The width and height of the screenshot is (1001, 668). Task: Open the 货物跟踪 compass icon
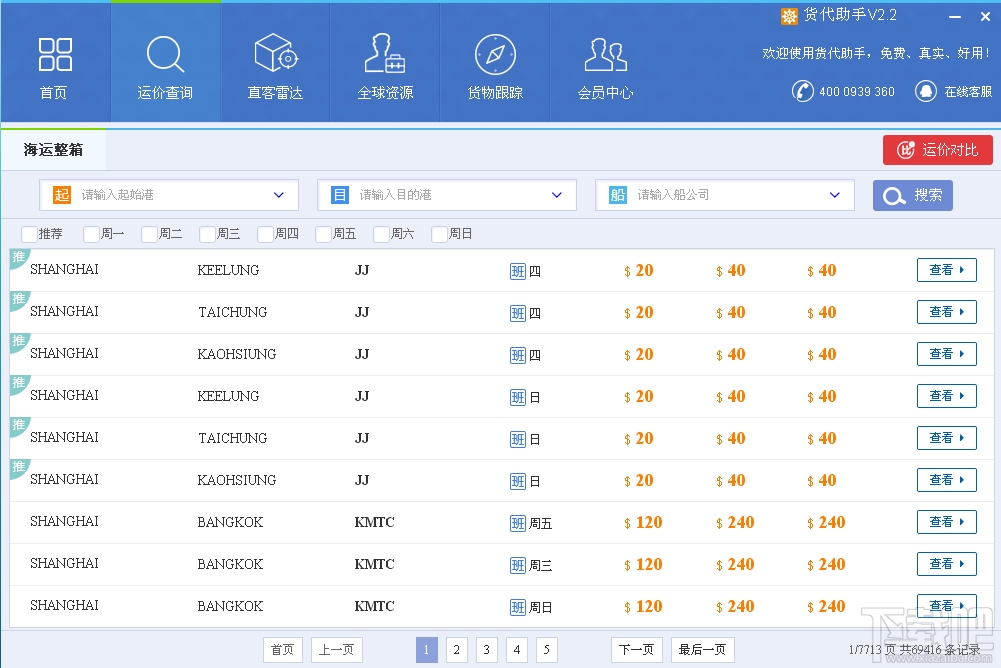[x=495, y=54]
